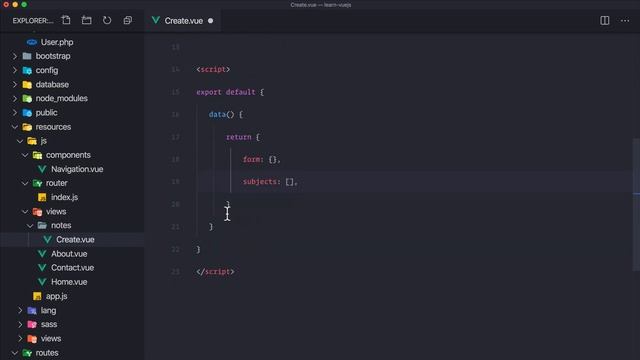Screen dimensions: 640x360
Task: Click the database folder icon
Action: (27, 84)
